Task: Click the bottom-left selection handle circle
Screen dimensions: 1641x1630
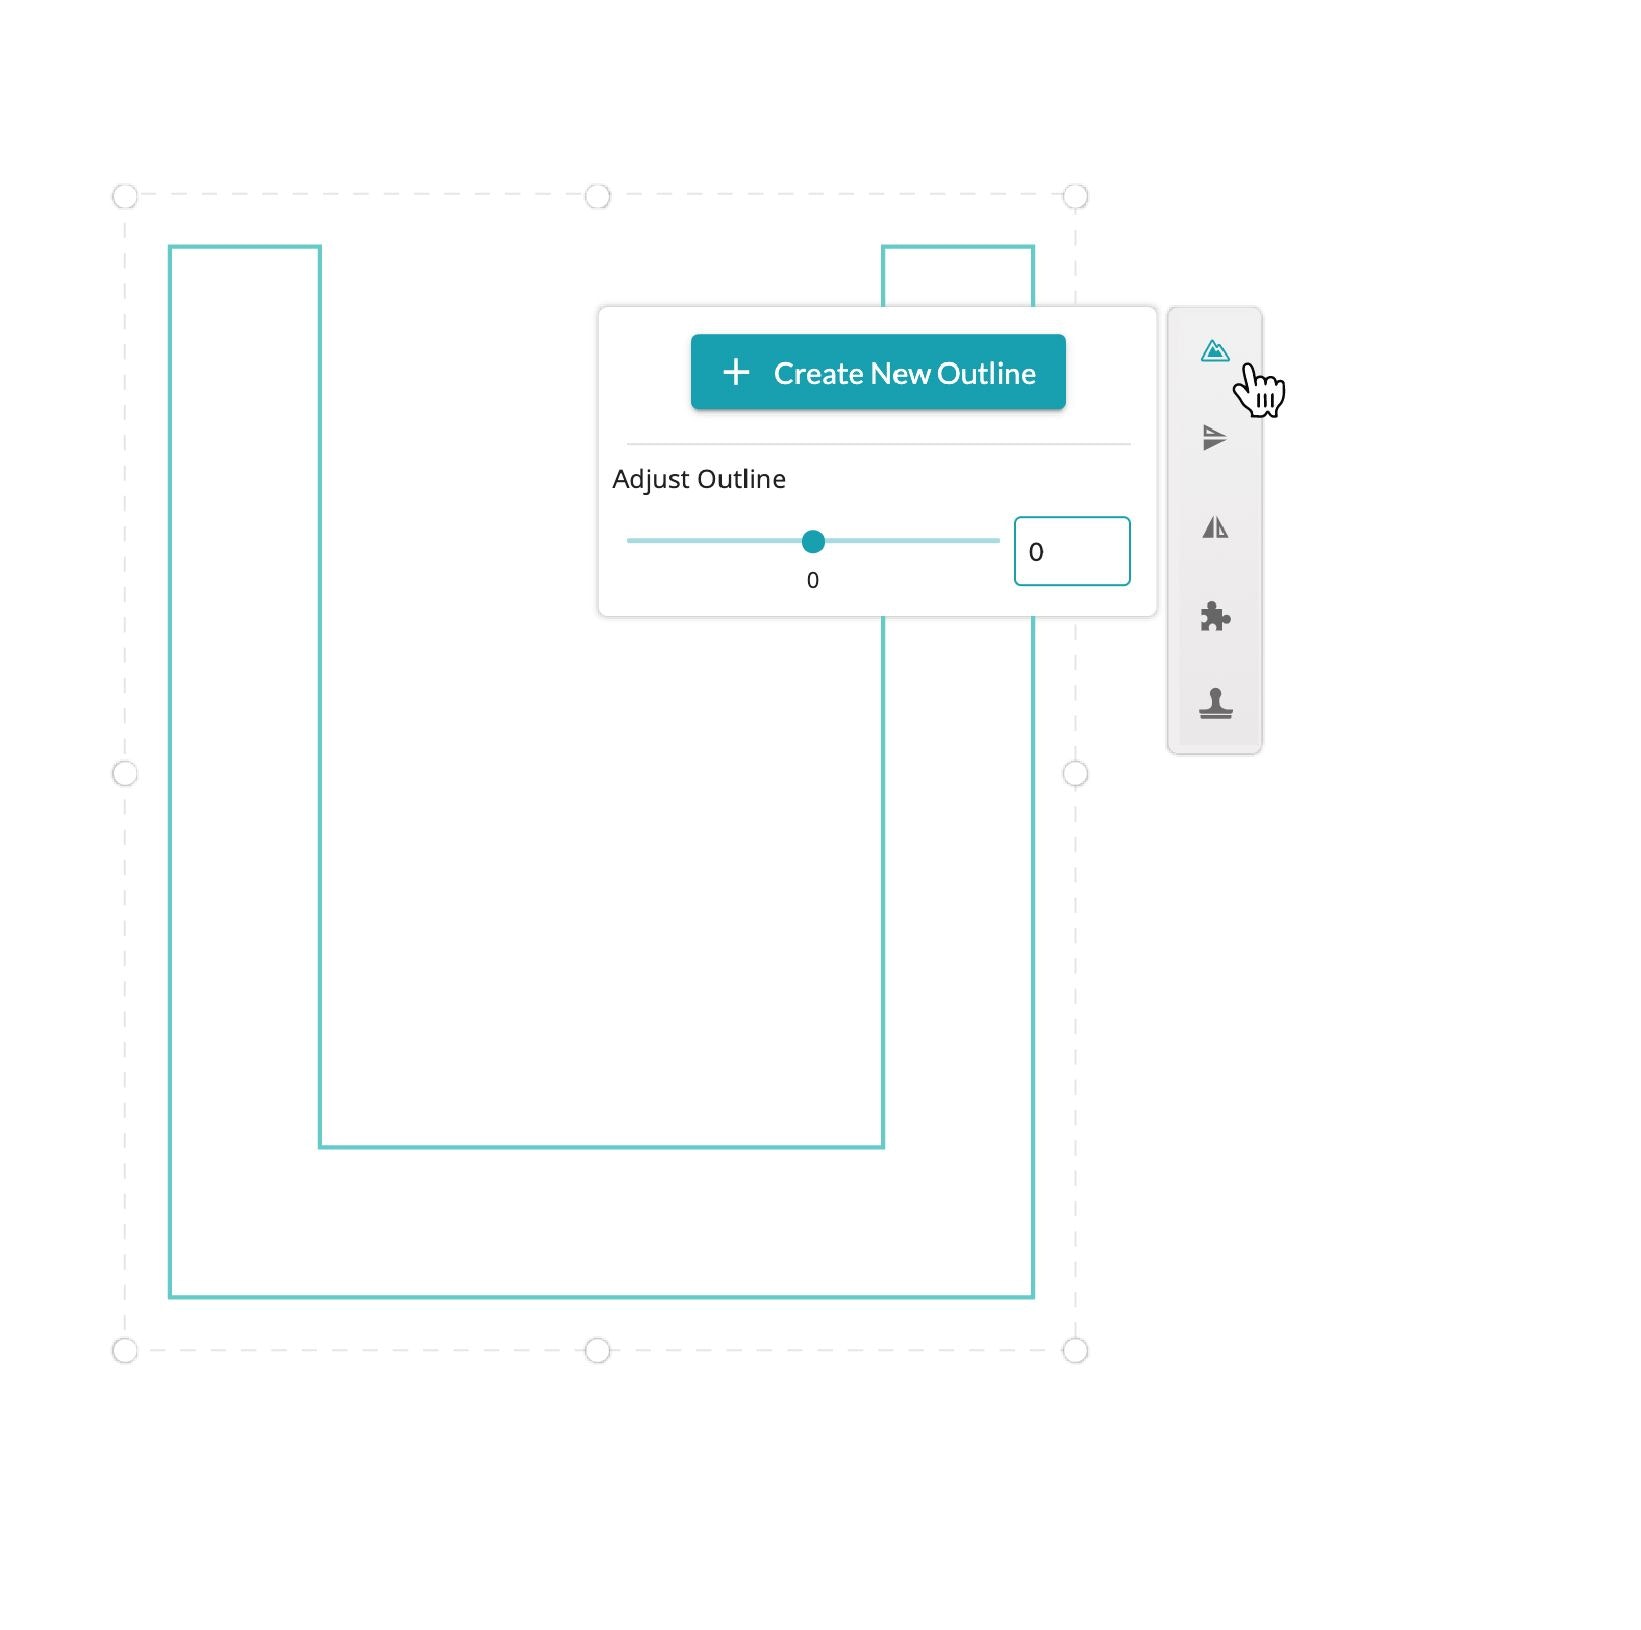Action: coord(125,1348)
